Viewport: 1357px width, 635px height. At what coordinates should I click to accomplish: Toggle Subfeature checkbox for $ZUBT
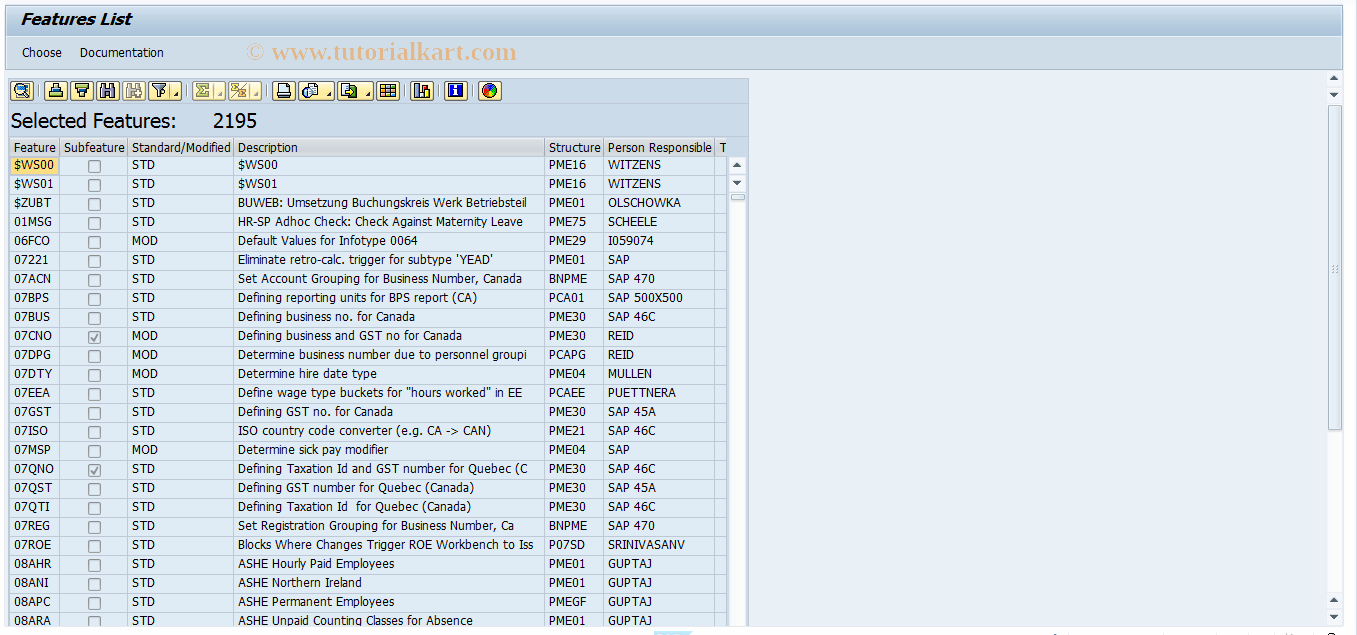click(x=94, y=204)
